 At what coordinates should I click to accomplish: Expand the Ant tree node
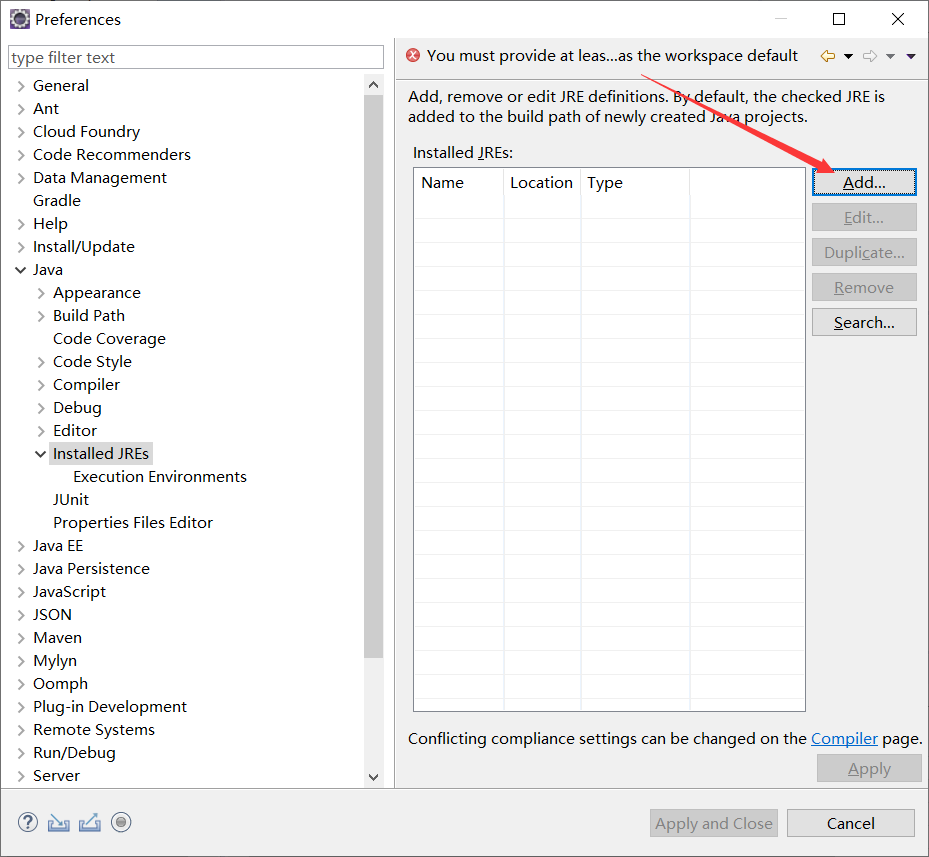click(21, 110)
